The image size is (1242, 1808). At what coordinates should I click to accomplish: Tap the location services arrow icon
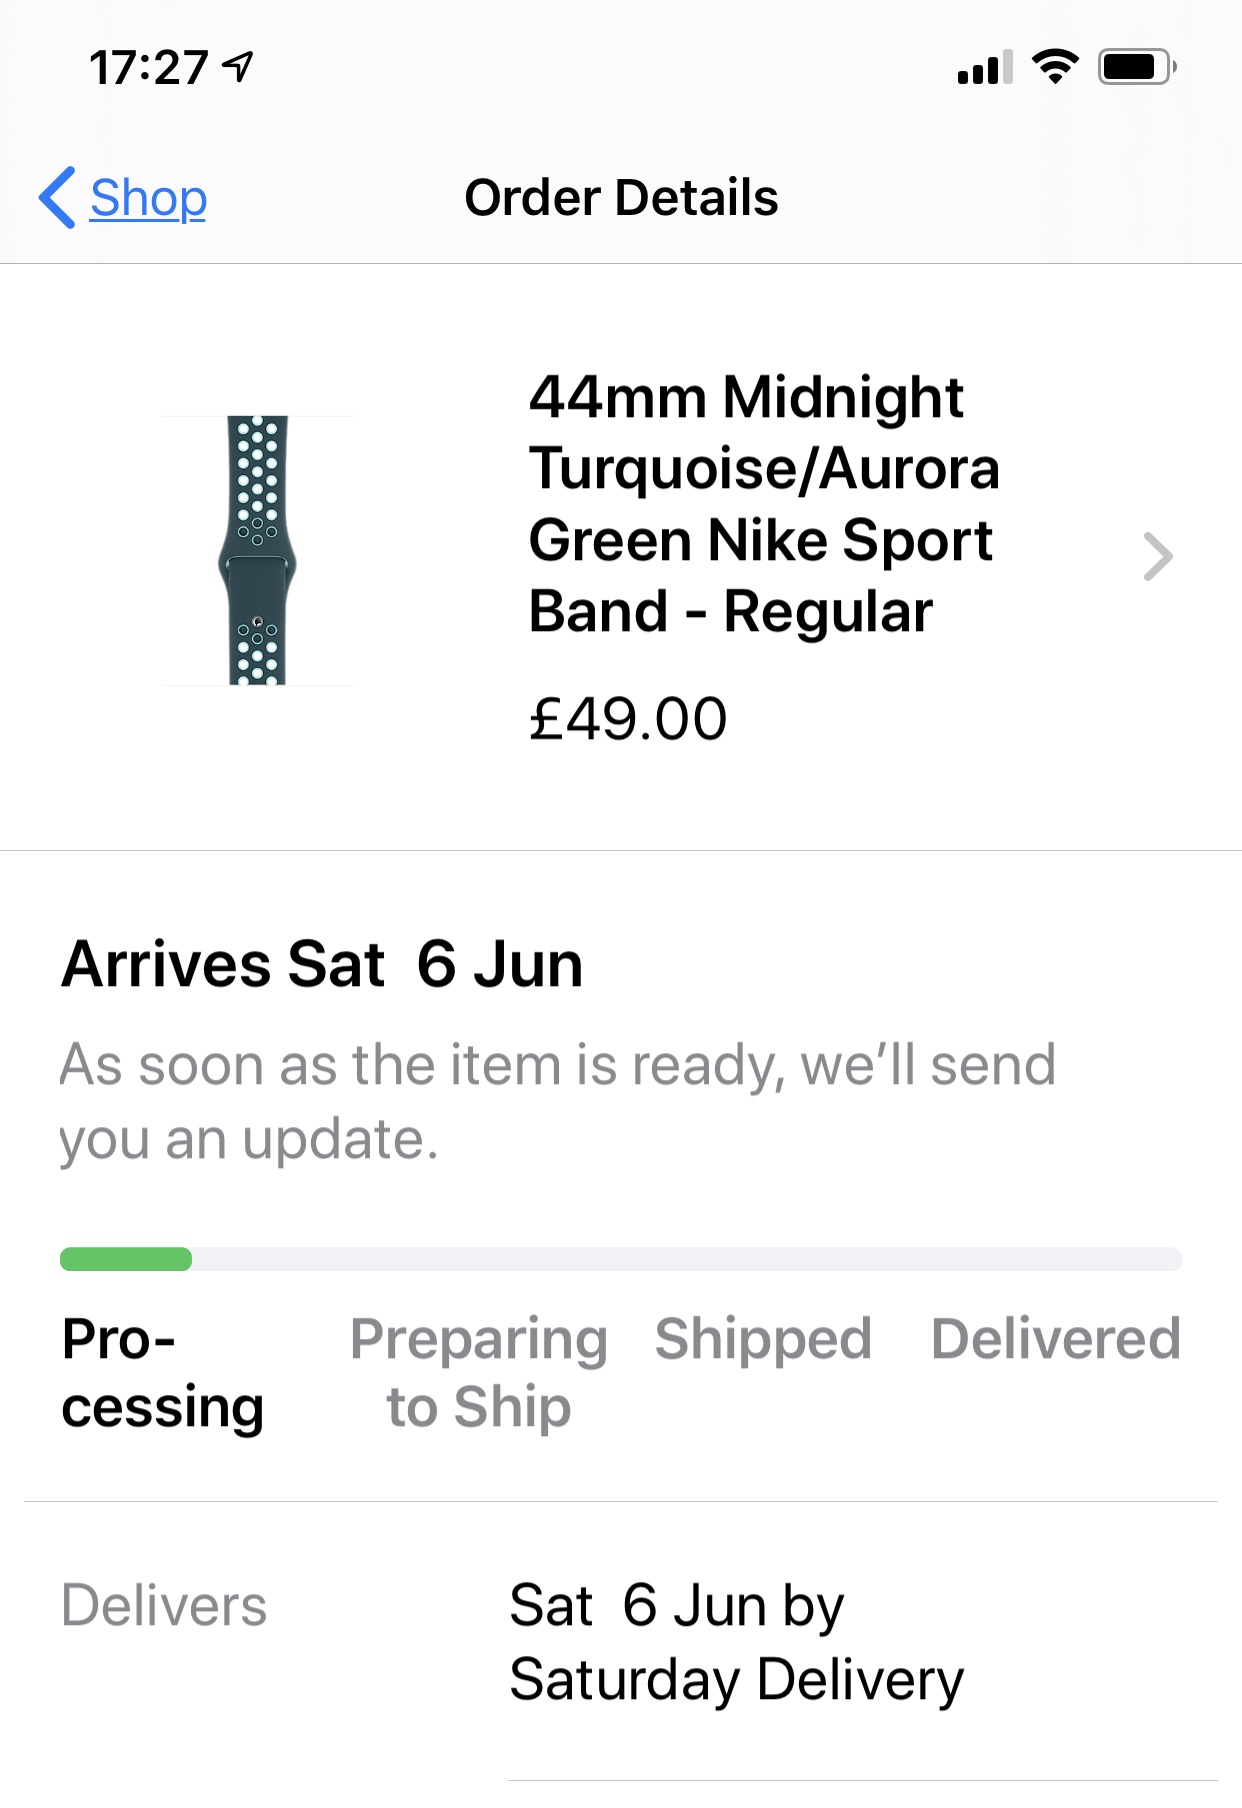pos(238,67)
